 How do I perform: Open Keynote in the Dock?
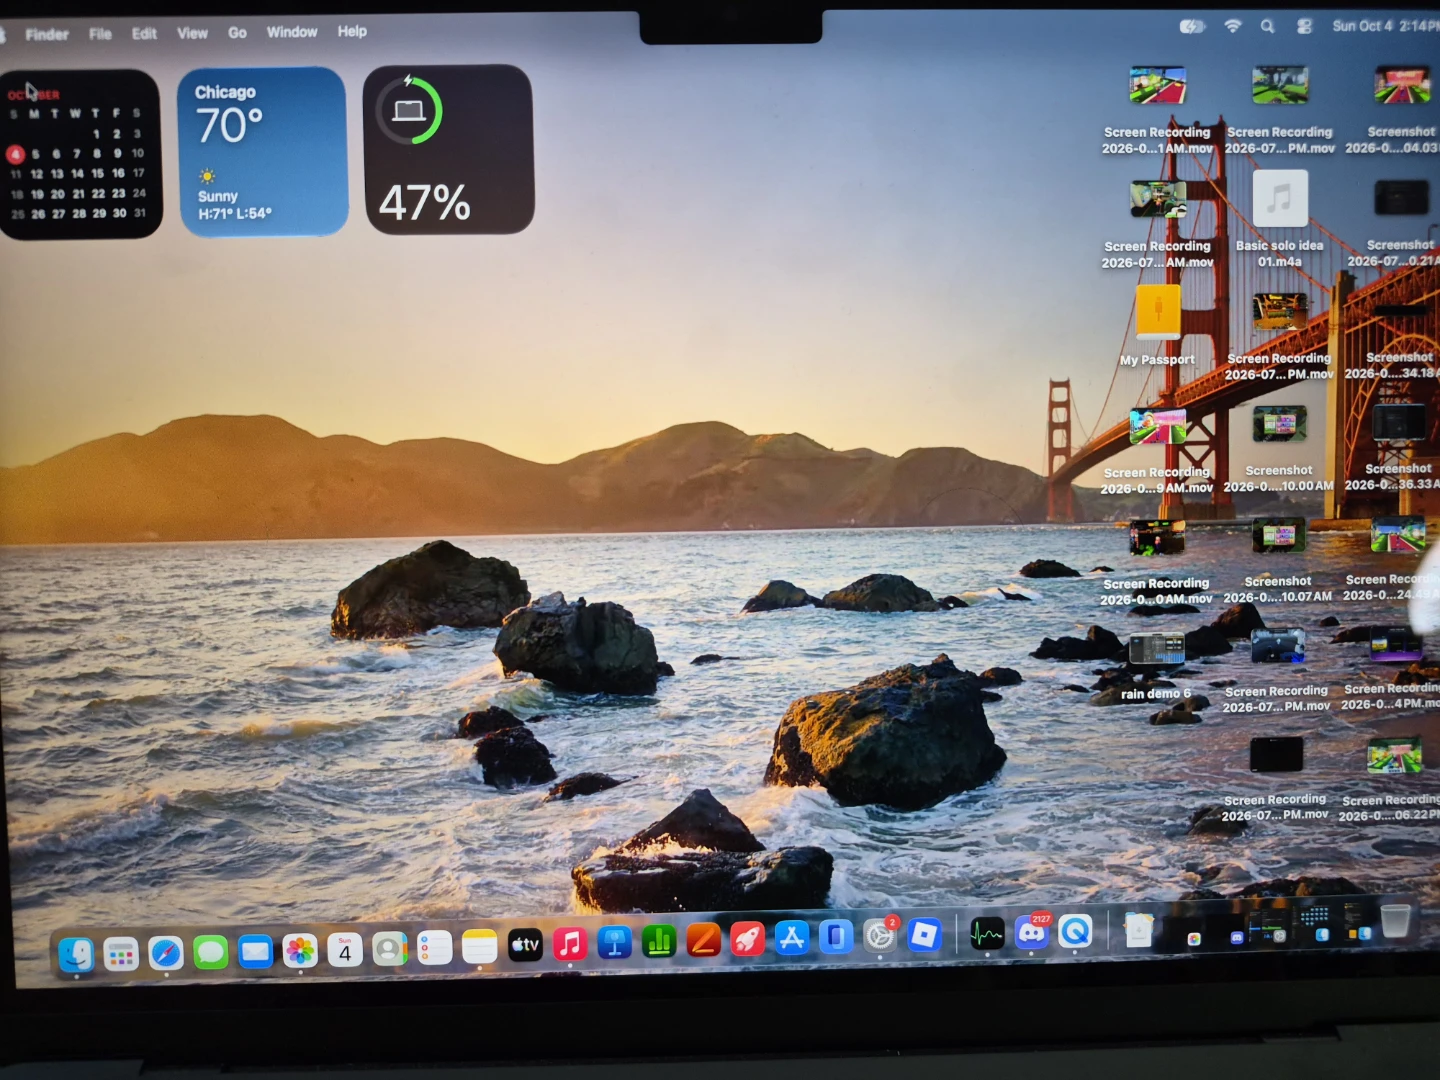point(615,942)
